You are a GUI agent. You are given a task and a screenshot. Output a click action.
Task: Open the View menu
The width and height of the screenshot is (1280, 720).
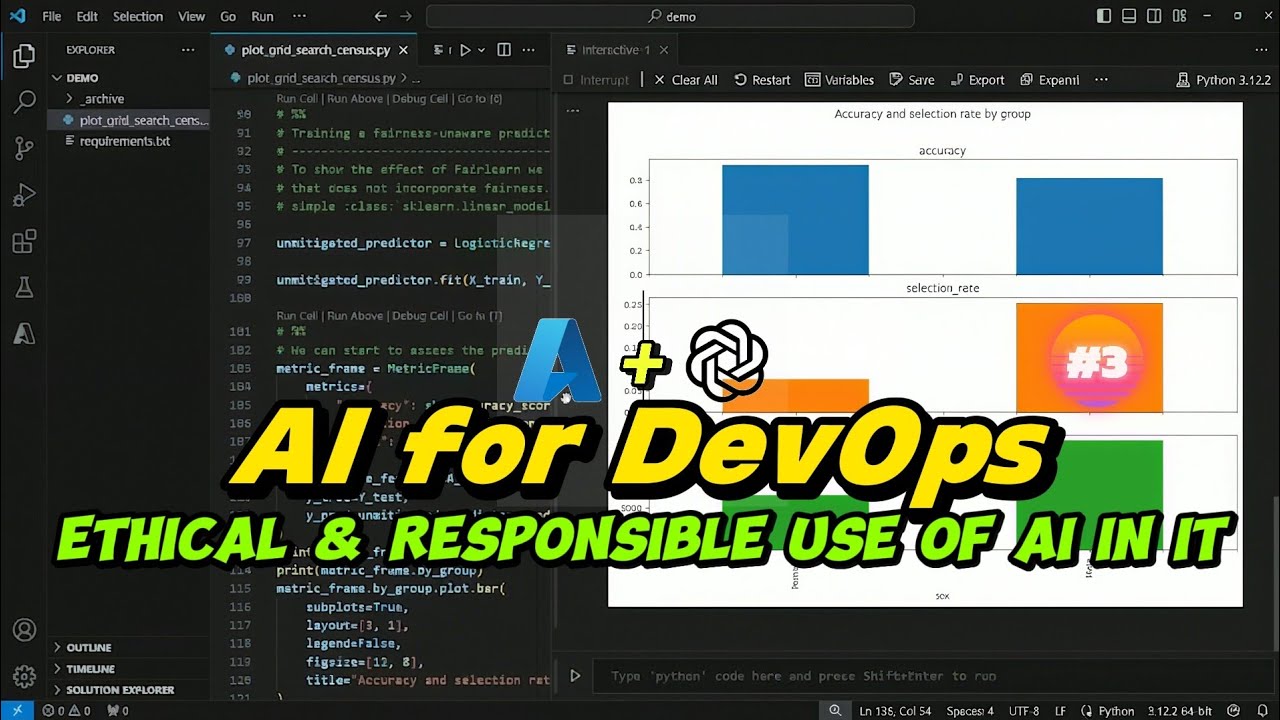pos(192,16)
